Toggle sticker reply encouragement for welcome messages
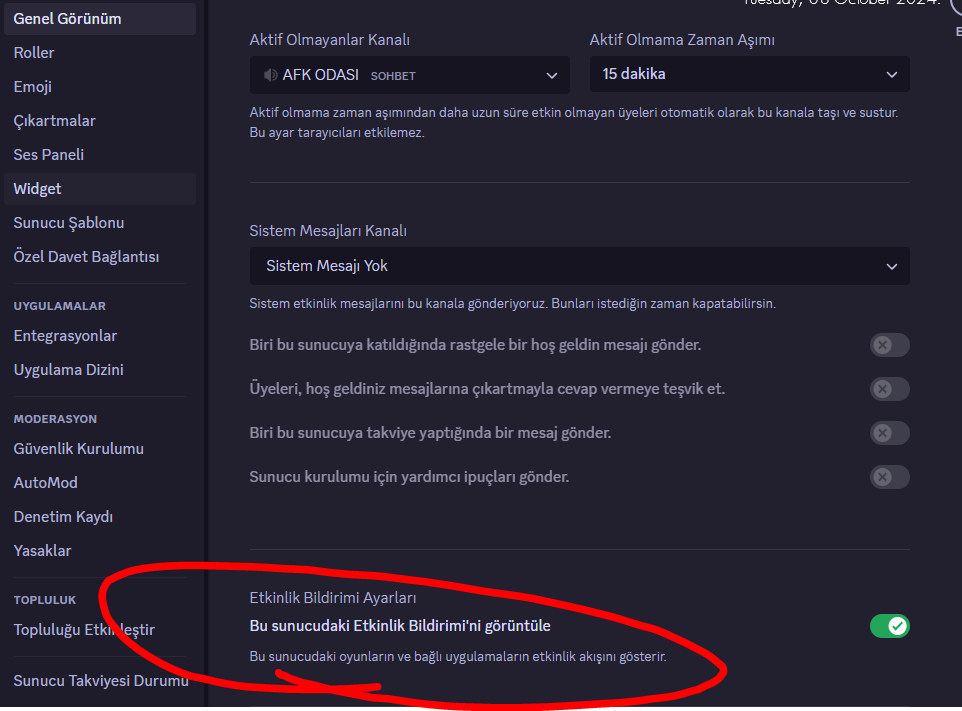The width and height of the screenshot is (962, 711). click(x=889, y=389)
